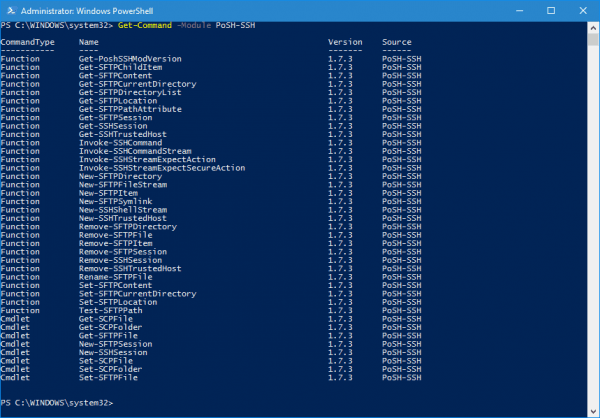Image resolution: width=600 pixels, height=418 pixels.
Task: Click 'Remove-SSHTrustedHost' function name
Action: (x=130, y=269)
